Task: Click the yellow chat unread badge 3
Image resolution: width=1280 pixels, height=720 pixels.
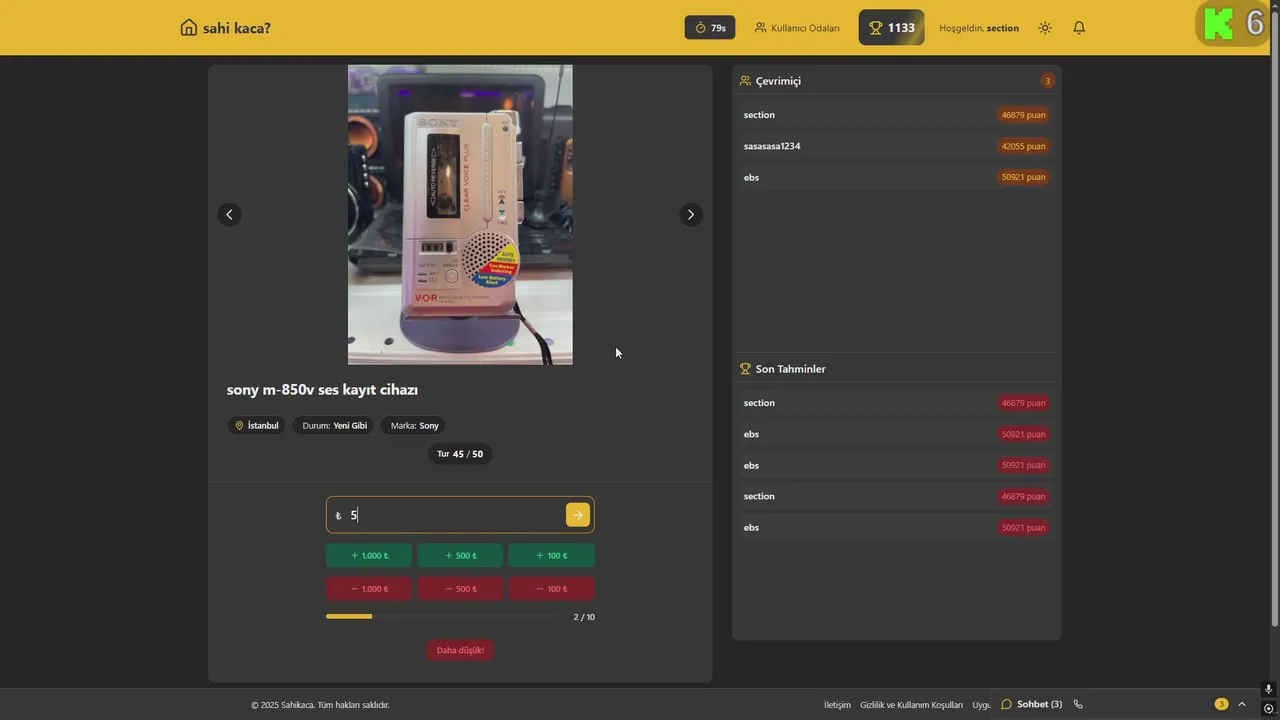Action: click(x=1221, y=704)
